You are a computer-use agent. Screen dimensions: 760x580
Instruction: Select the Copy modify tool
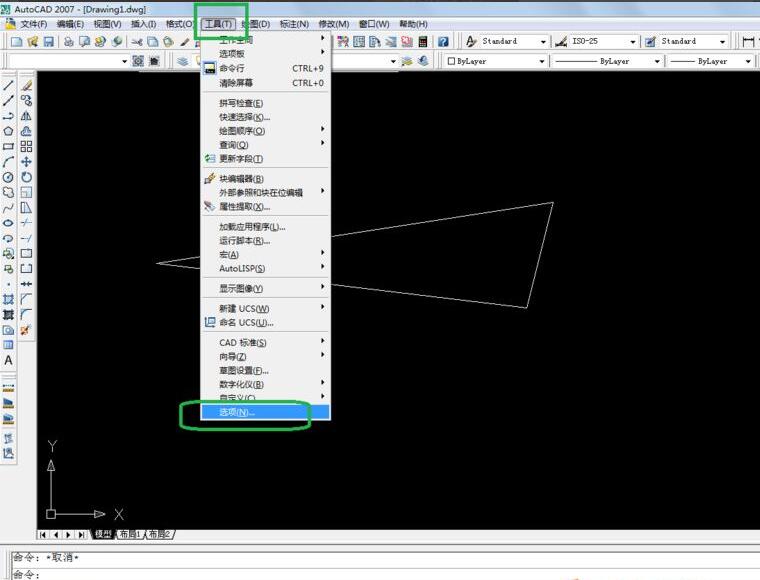click(x=26, y=101)
